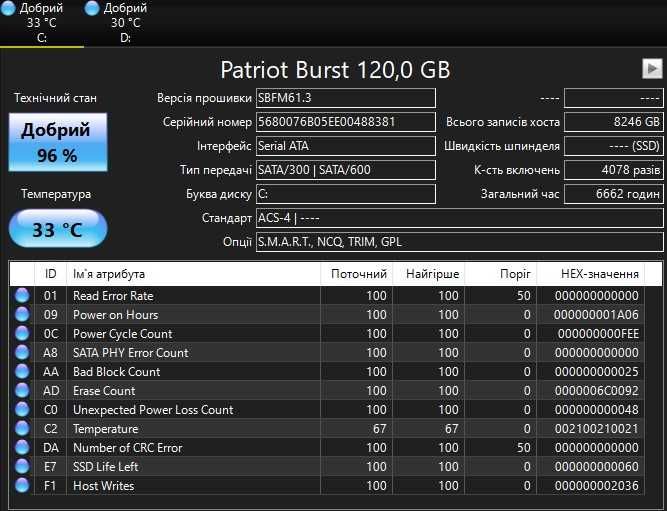Click the transfer mode field SATA/300 | SATA/600
The width and height of the screenshot is (667, 511).
click(x=346, y=170)
